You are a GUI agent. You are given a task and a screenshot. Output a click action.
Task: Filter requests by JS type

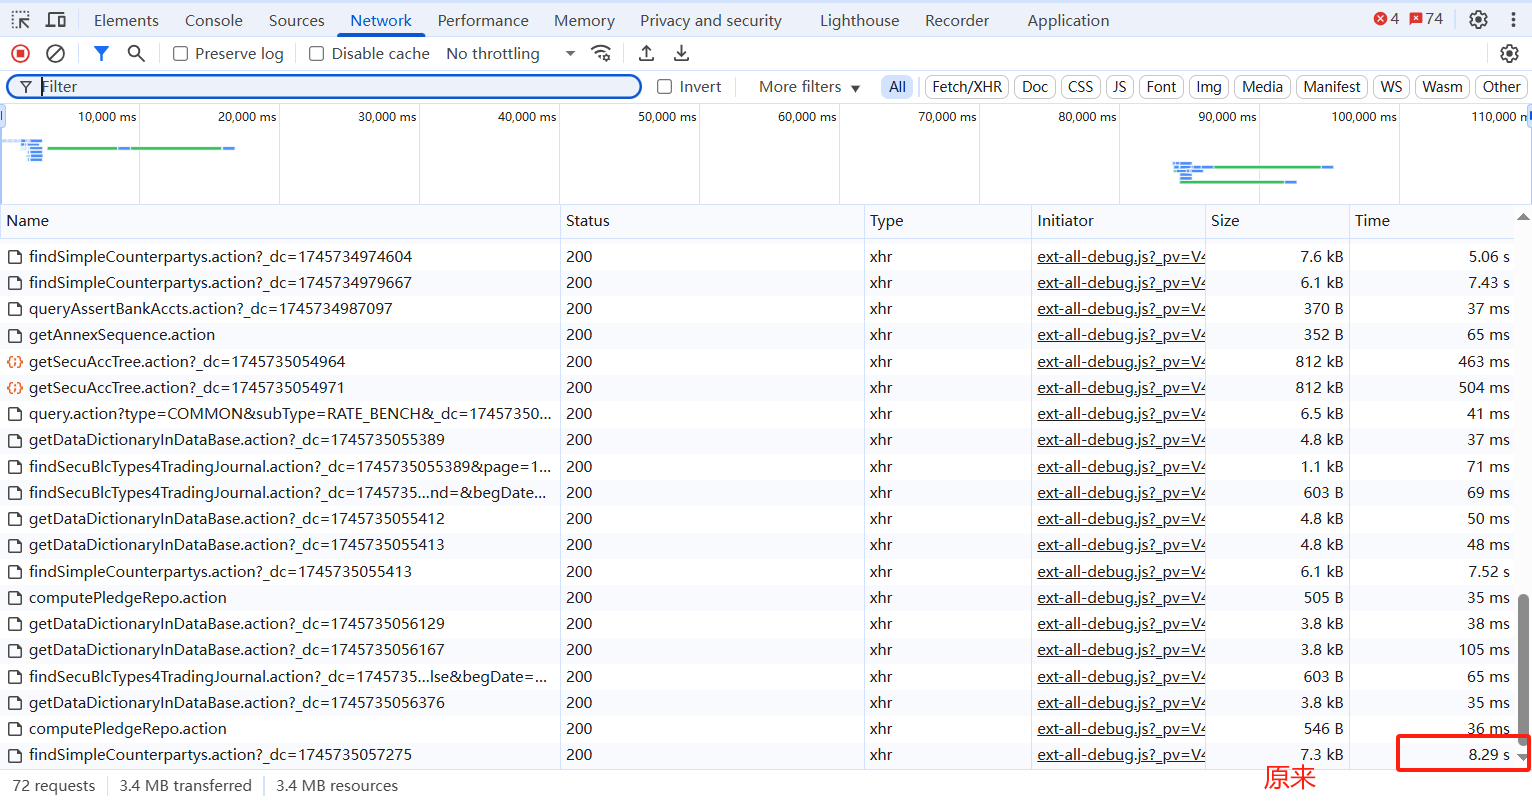[x=1119, y=87]
